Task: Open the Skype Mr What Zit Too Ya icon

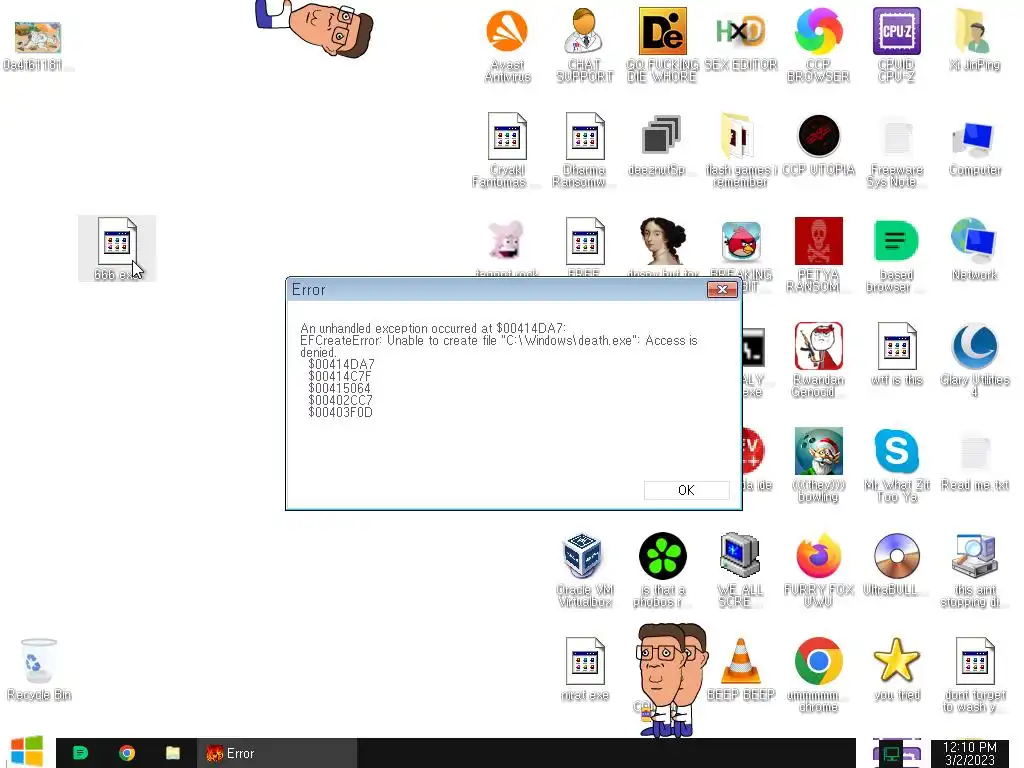Action: point(897,465)
